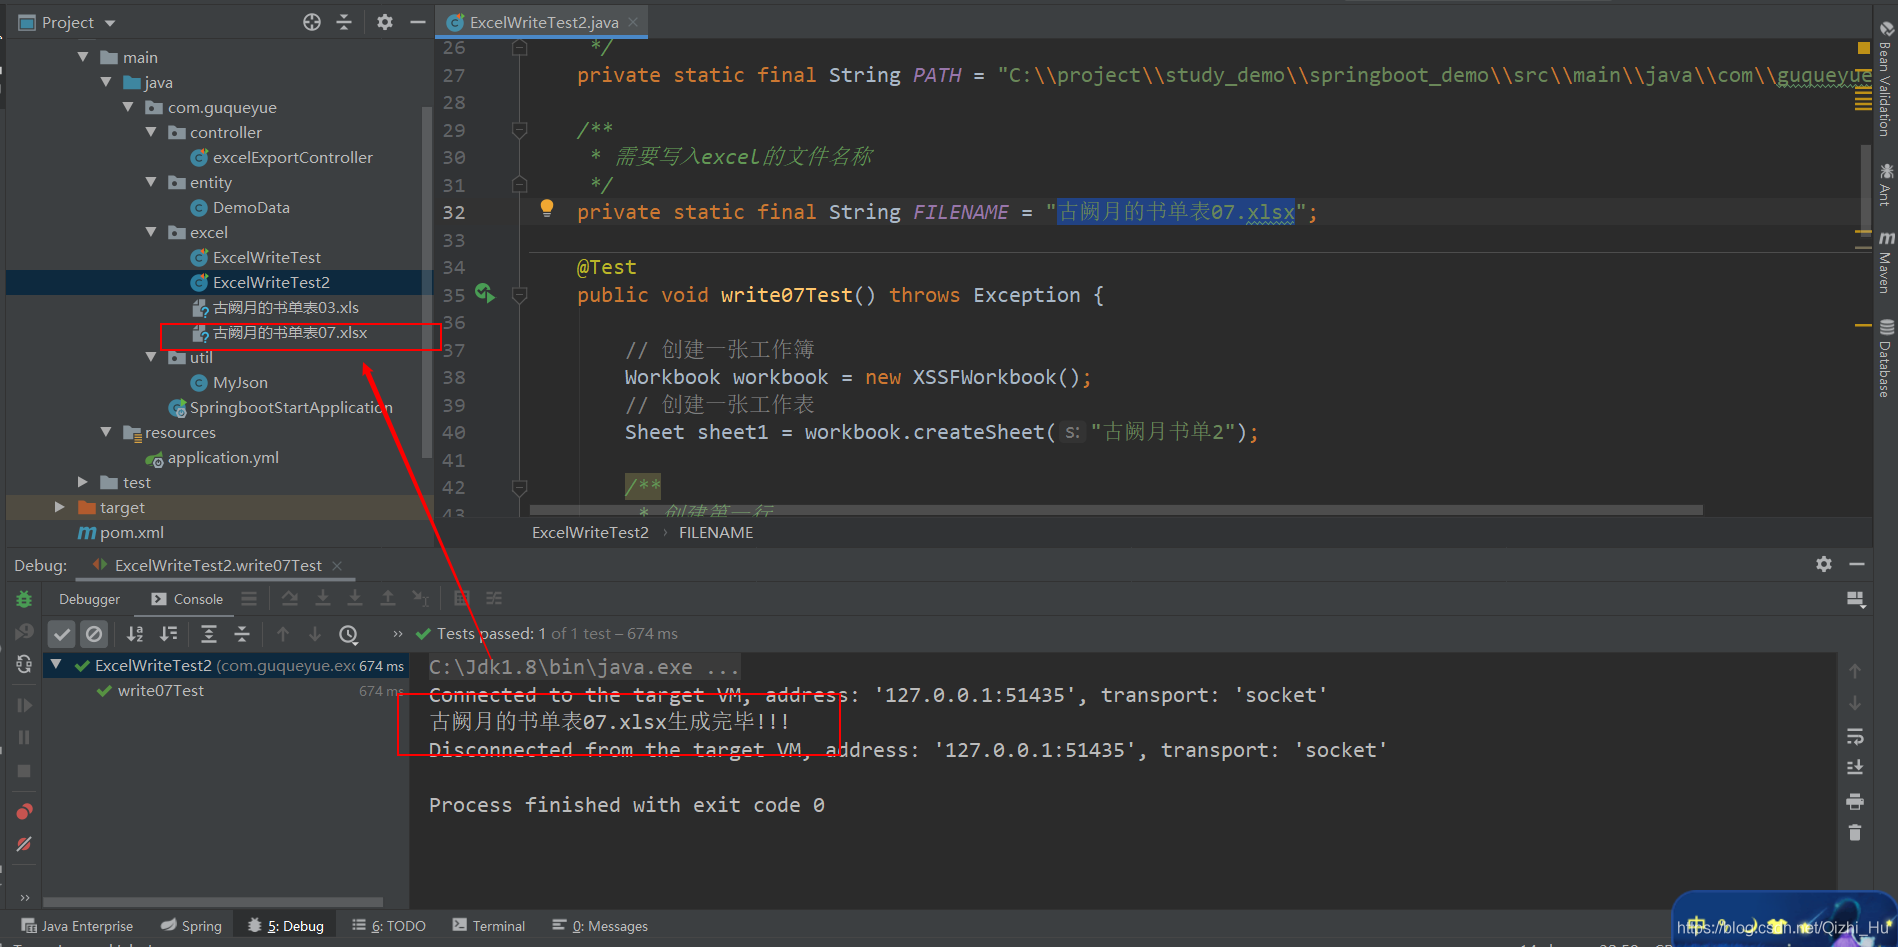Click the scroll to end console icon
Screen dimensions: 1898x947
[1855, 768]
